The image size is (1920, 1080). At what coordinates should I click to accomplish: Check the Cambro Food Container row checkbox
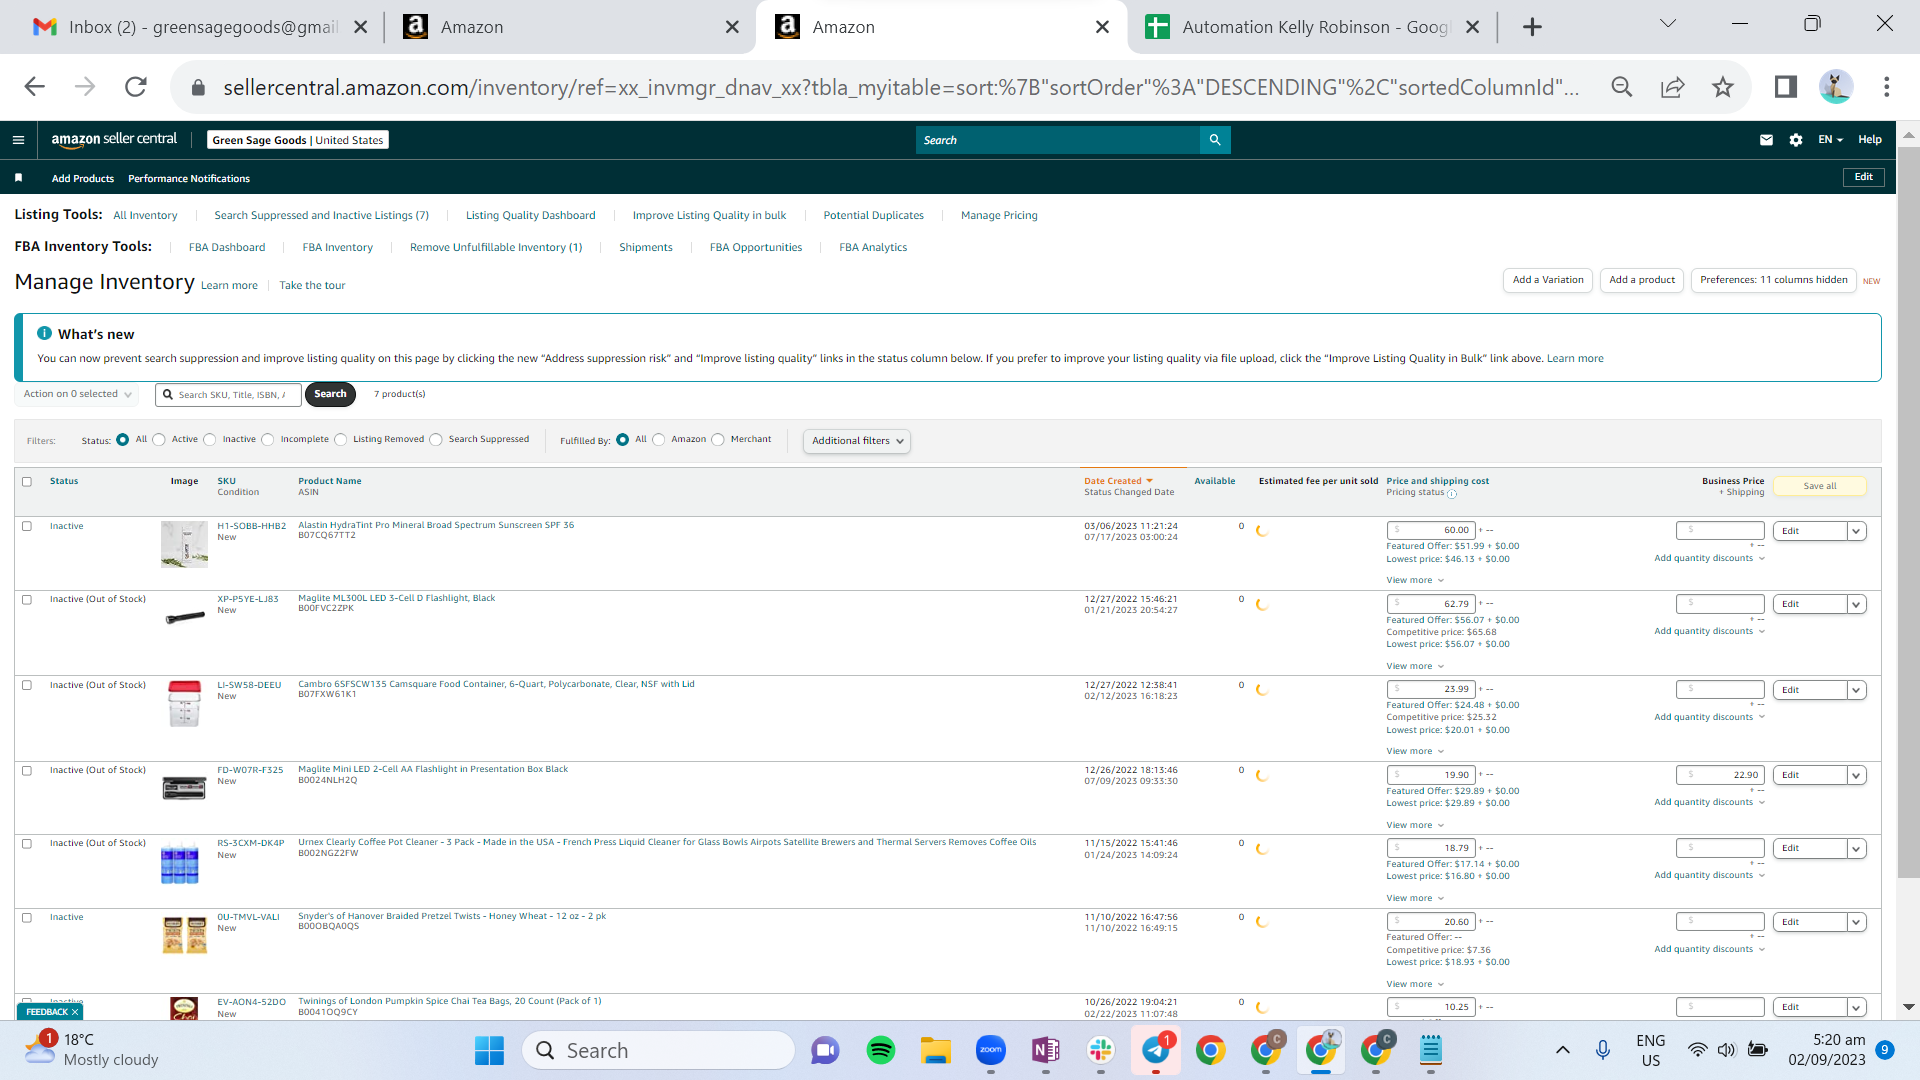click(x=27, y=685)
